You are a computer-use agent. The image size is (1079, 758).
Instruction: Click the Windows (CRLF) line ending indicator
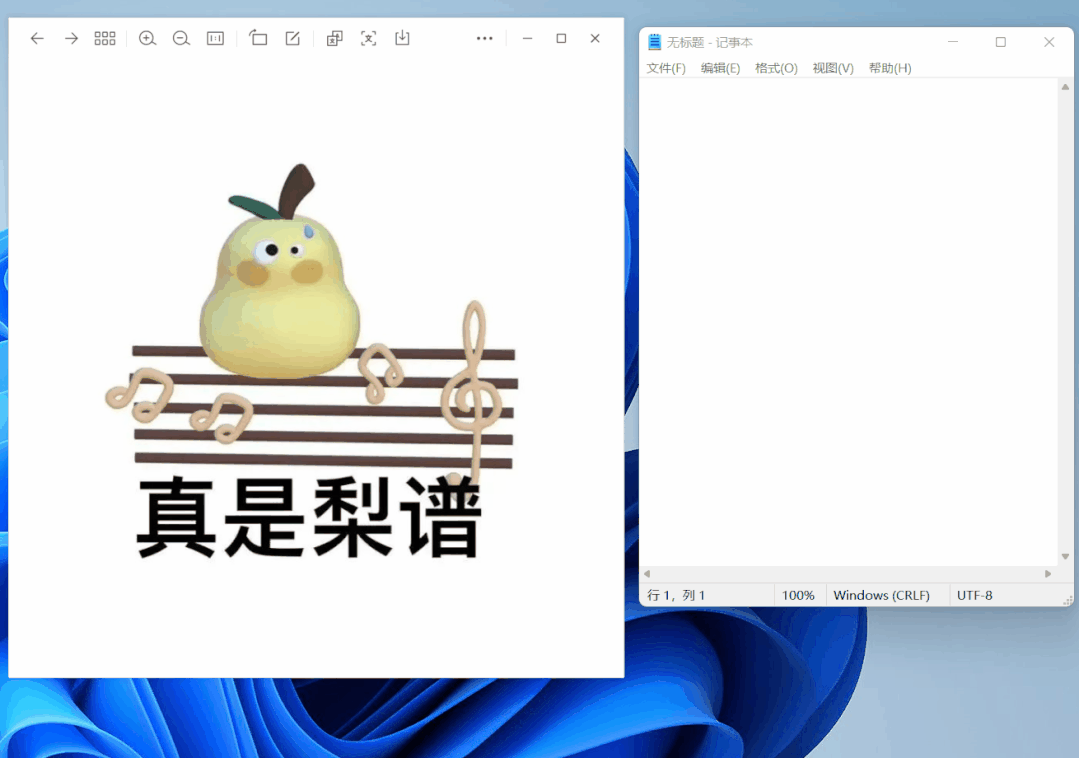tap(886, 594)
